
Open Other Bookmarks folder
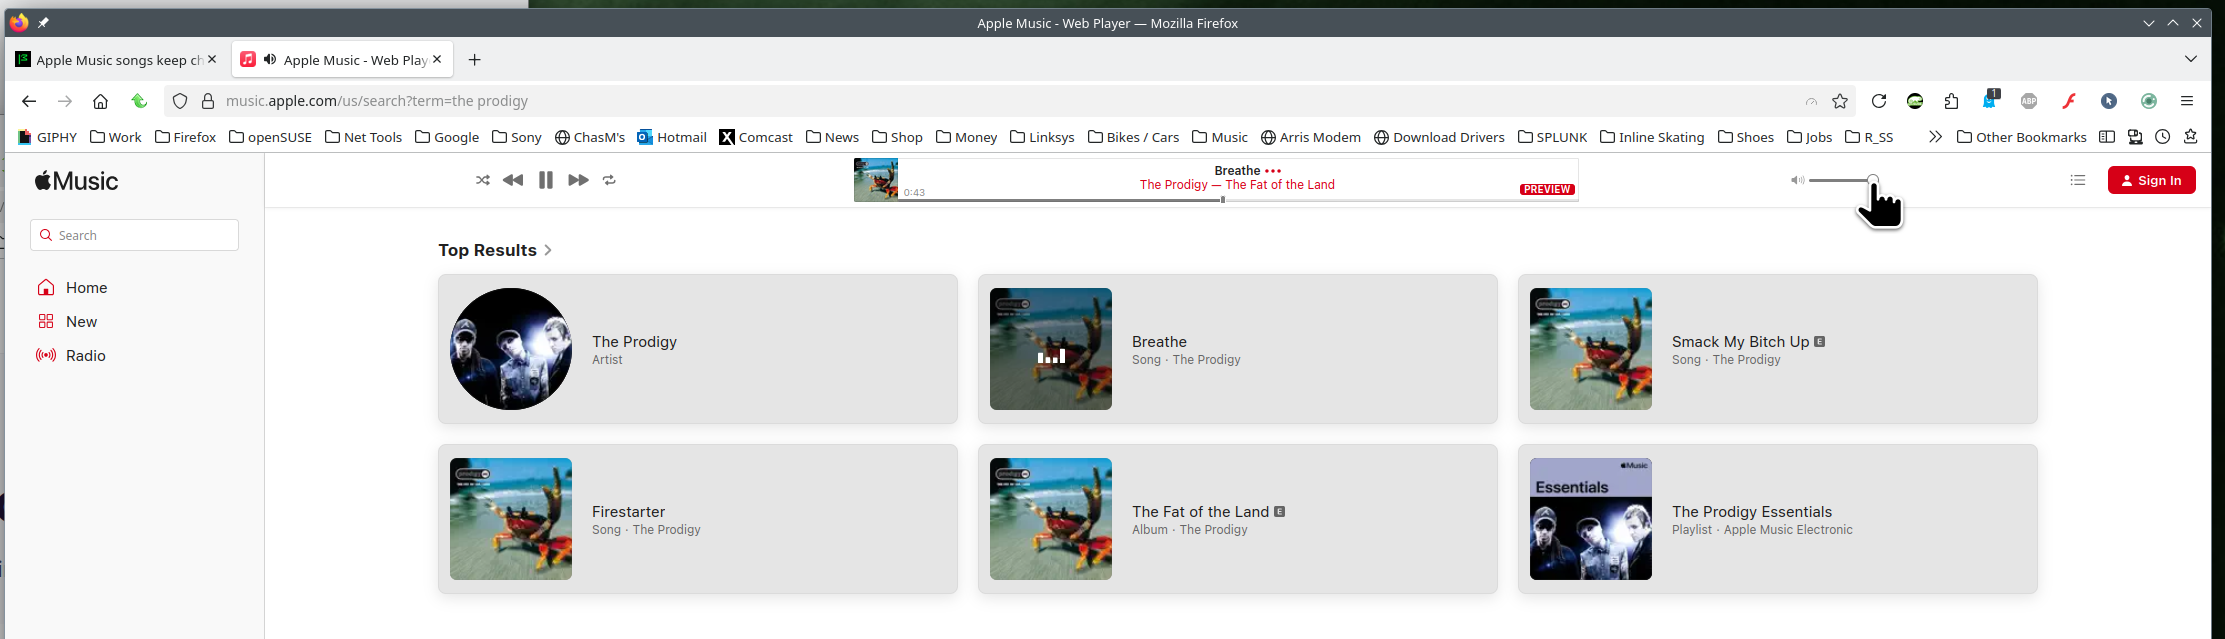tap(2021, 137)
